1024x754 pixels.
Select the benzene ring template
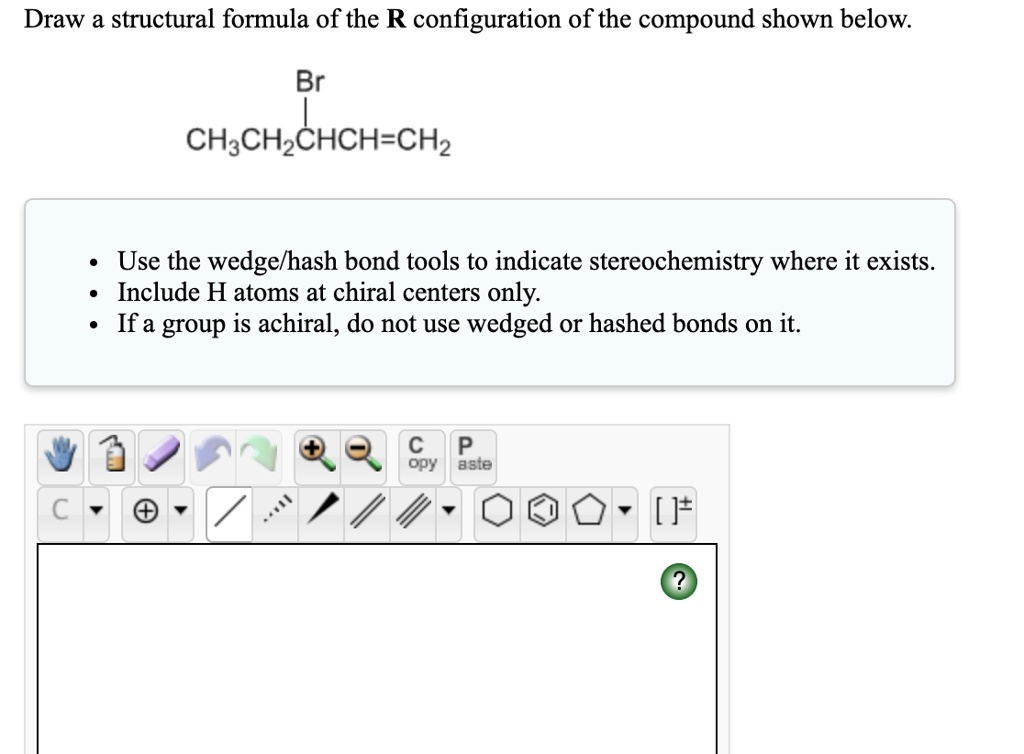click(543, 510)
